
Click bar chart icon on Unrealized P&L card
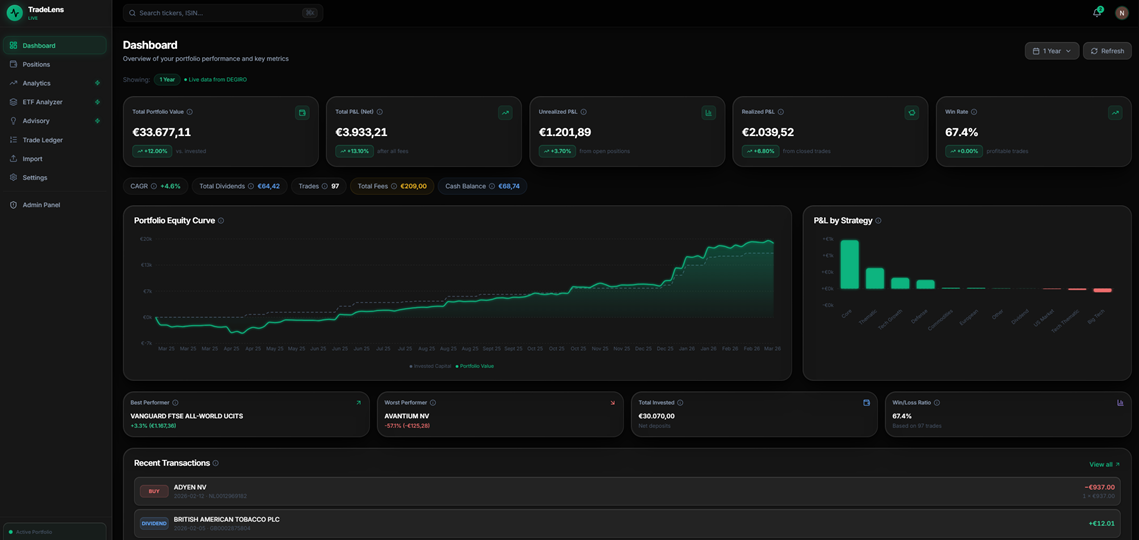pos(708,113)
